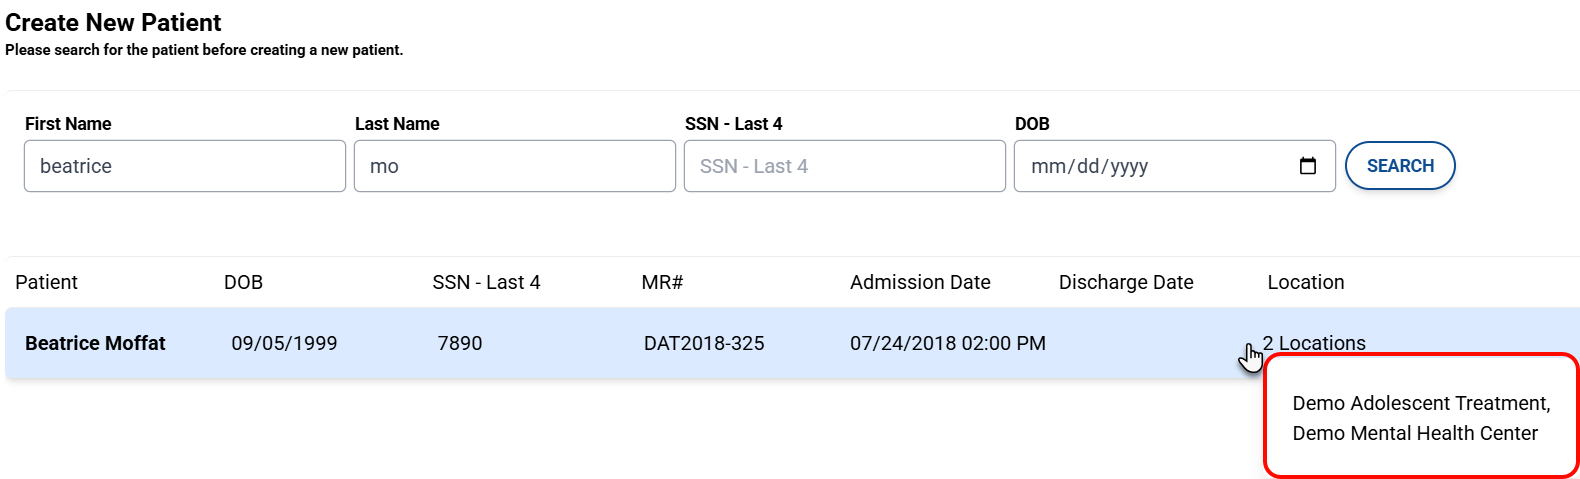Click the DOB table column header
1580x479 pixels.
[x=243, y=282]
